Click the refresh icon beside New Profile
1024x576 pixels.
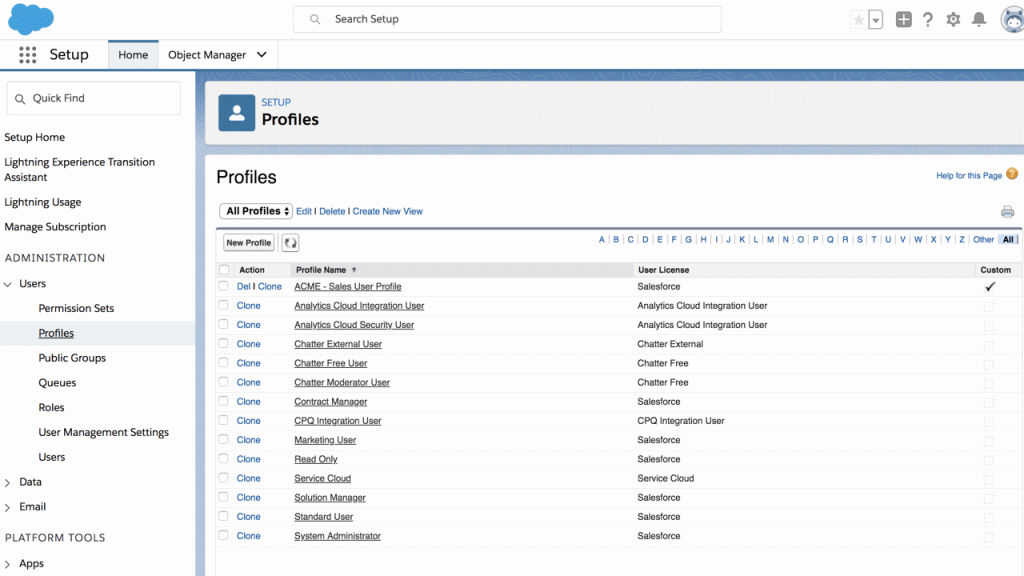(x=290, y=243)
